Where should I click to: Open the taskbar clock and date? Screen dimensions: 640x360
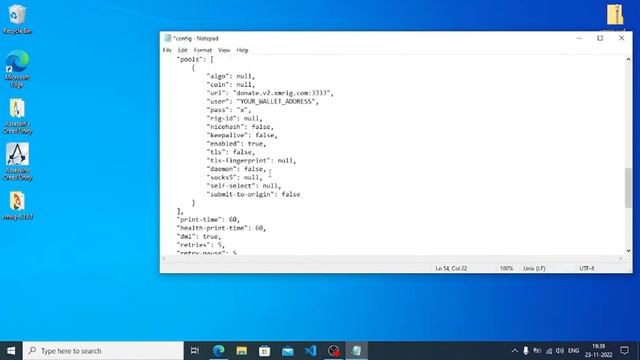point(598,351)
